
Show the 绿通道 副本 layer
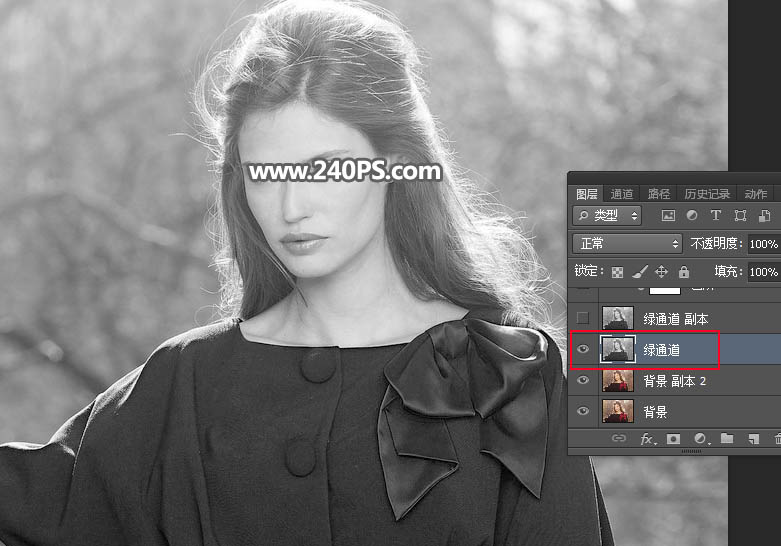coord(583,318)
